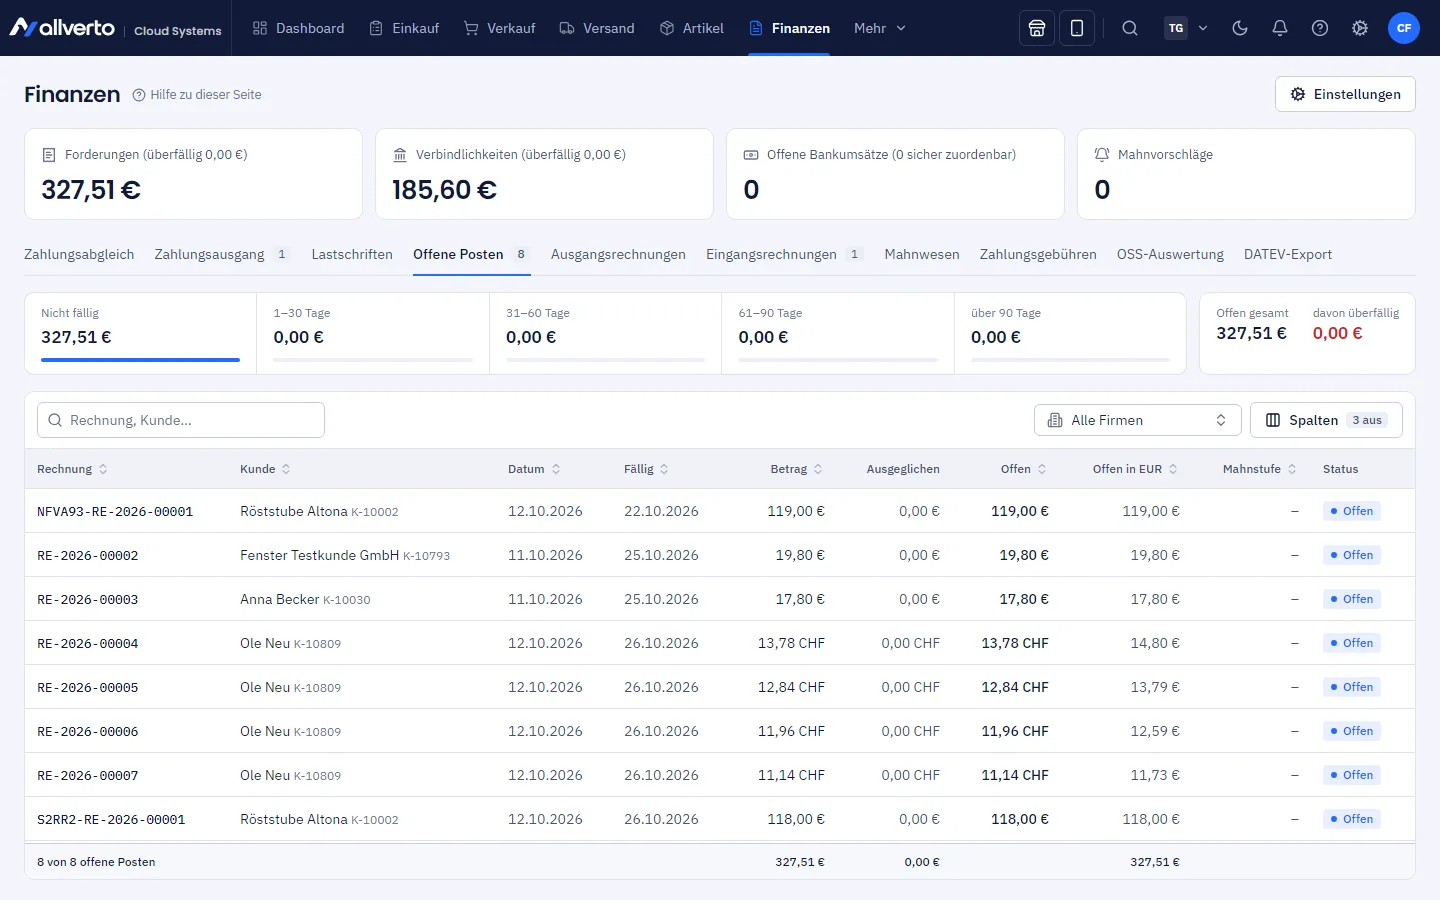Switch to the DATEV-Export tab

[x=1288, y=255]
